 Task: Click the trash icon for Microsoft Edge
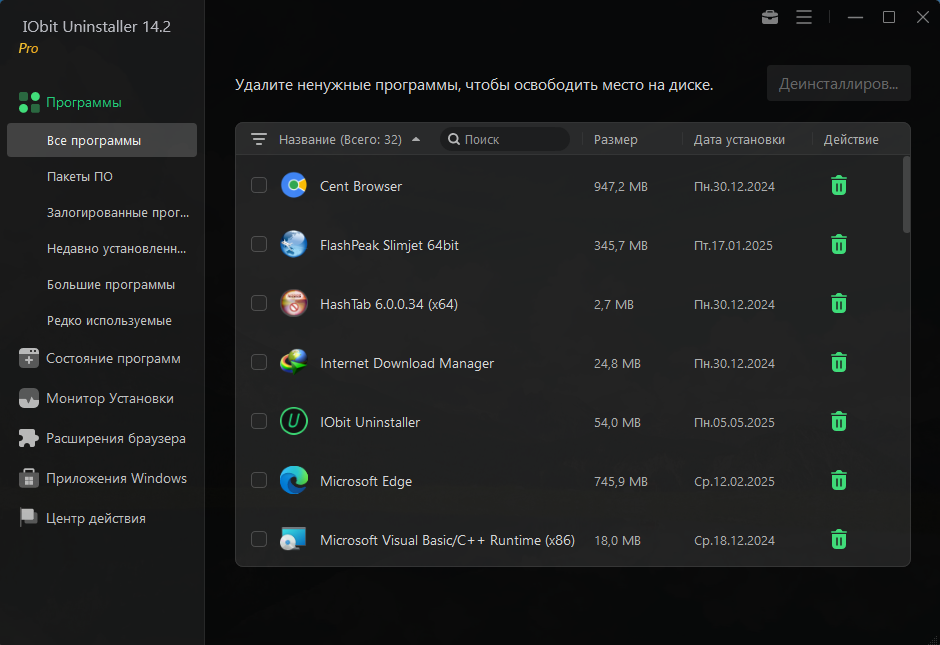(839, 481)
